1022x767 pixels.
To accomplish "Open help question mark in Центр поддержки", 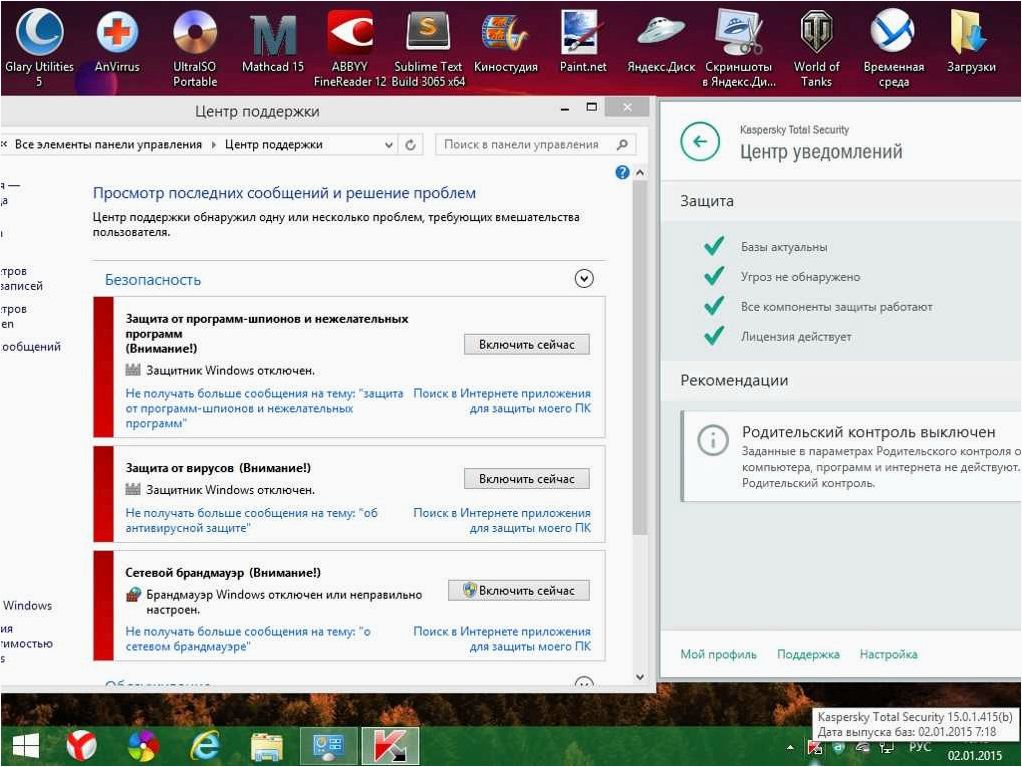I will point(622,172).
